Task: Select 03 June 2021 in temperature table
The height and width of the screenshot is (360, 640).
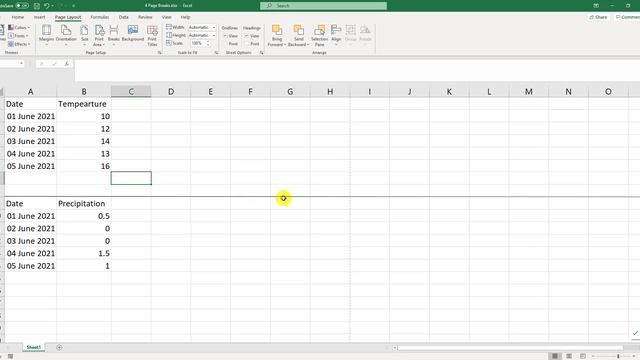Action: click(31, 141)
